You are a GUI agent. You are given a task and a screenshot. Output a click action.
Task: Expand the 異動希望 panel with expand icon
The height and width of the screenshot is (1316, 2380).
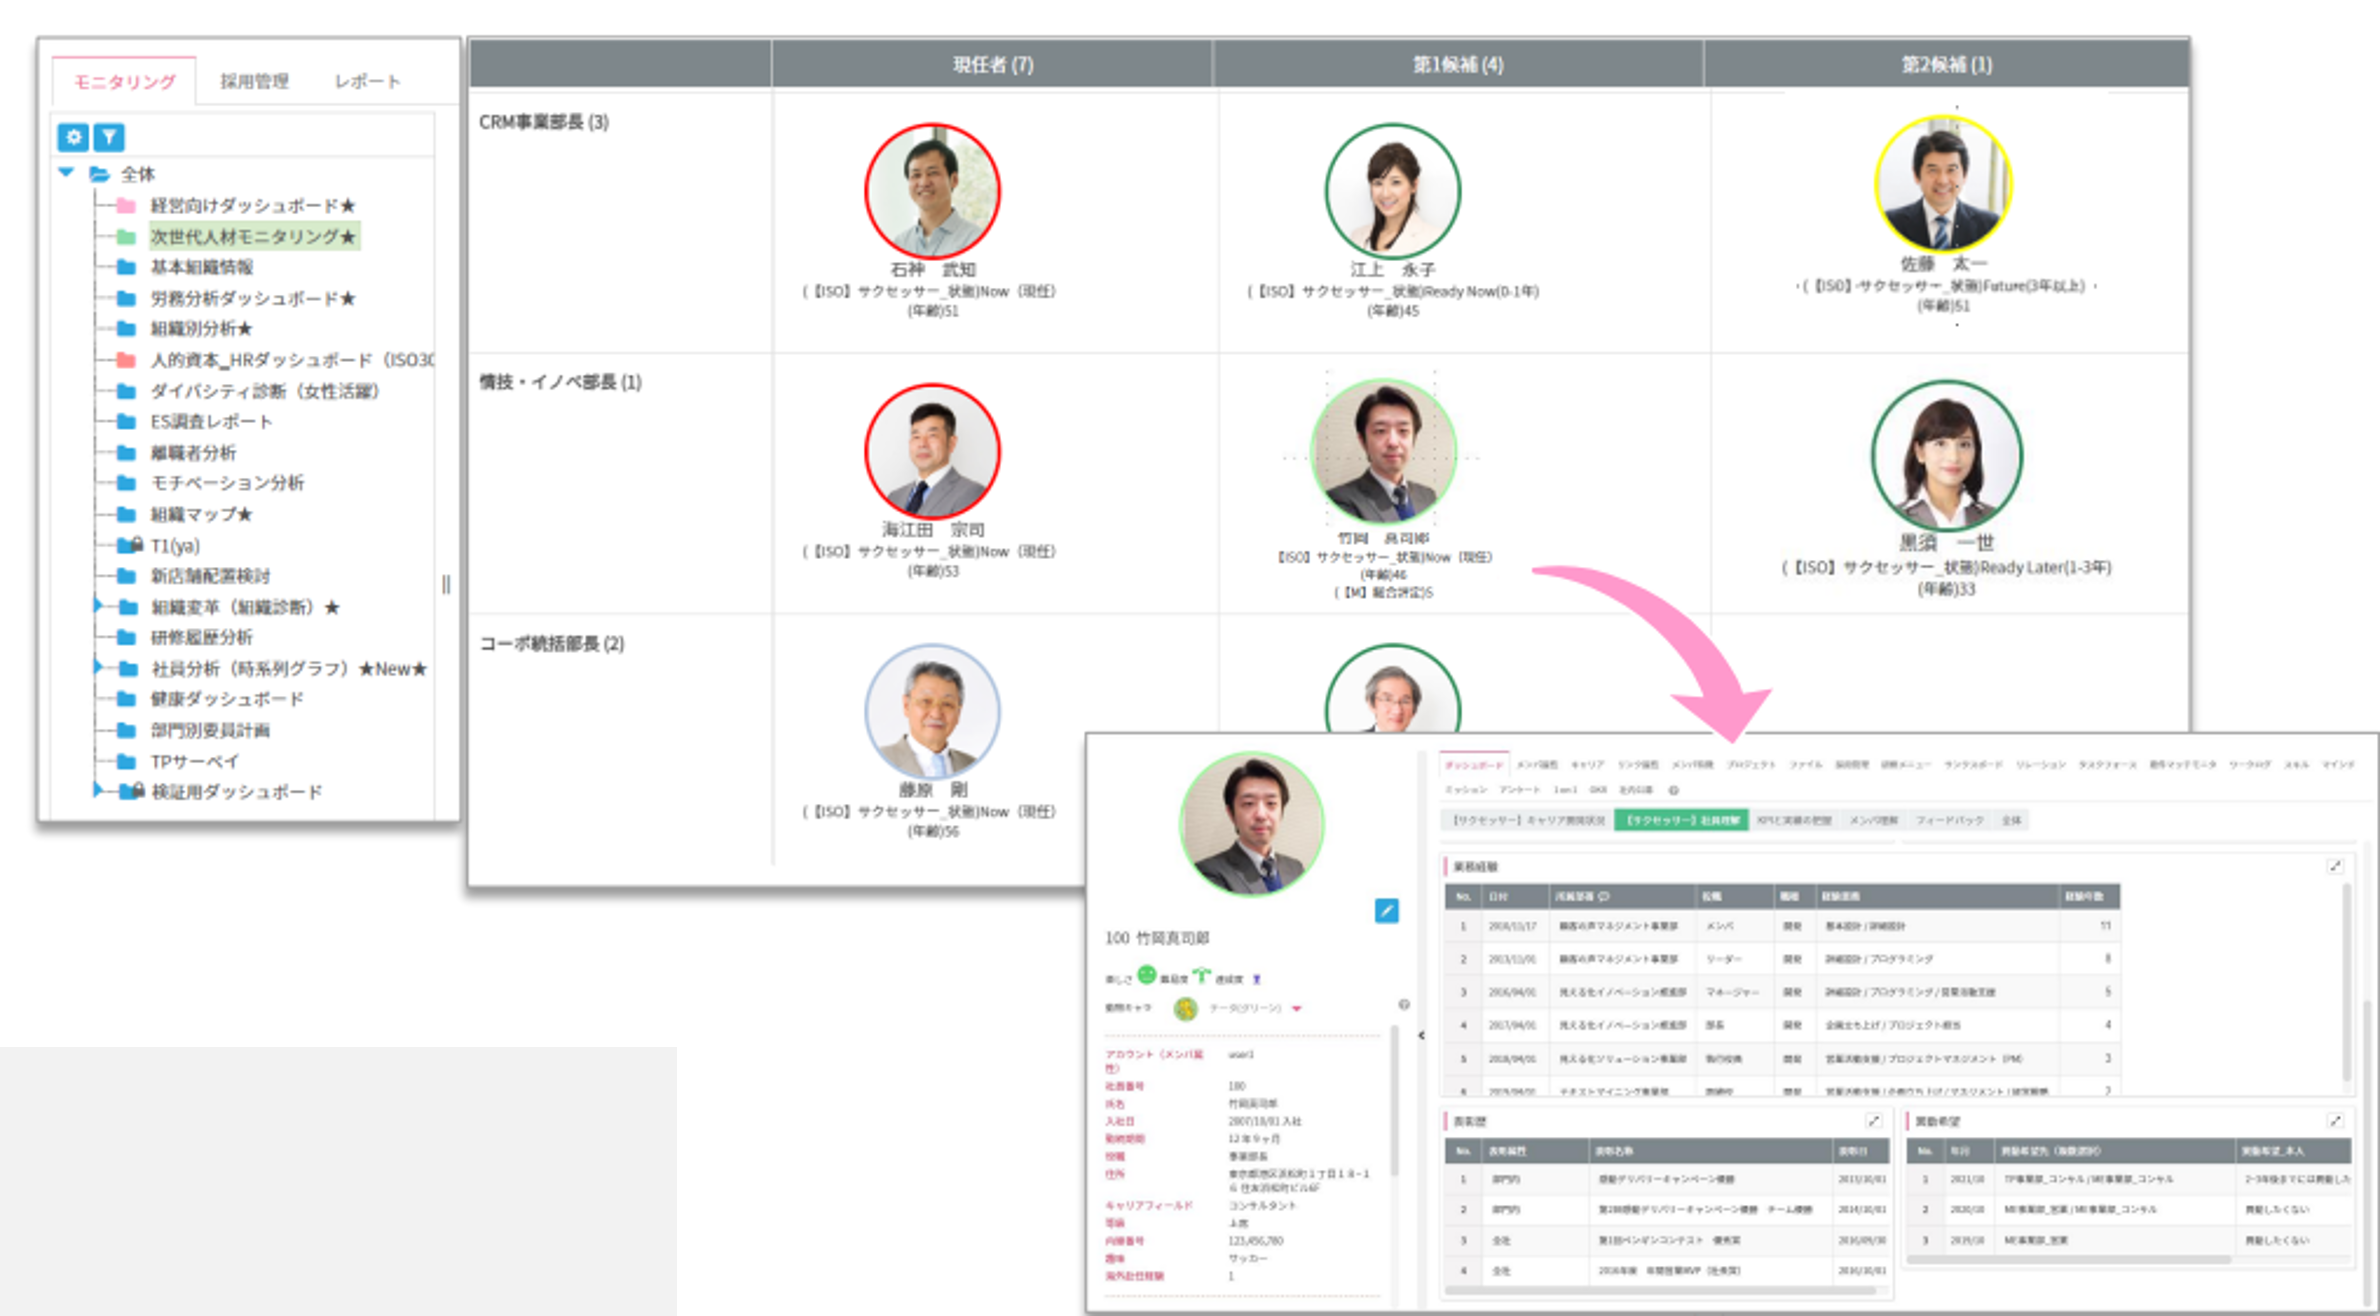click(2335, 1120)
